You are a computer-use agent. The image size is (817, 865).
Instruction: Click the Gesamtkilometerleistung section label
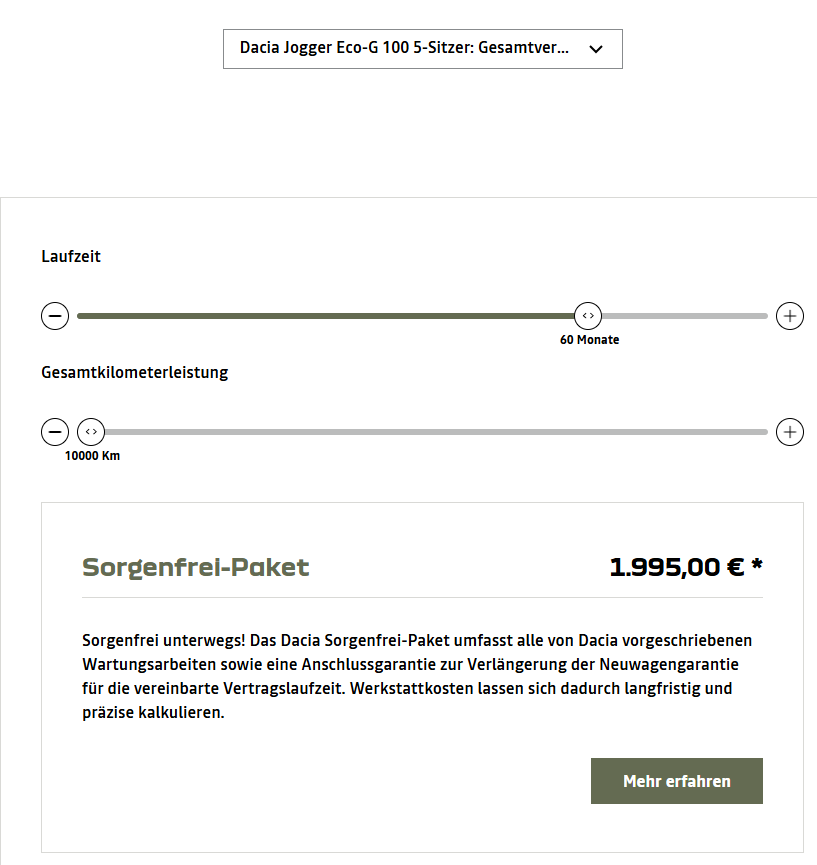pos(135,372)
